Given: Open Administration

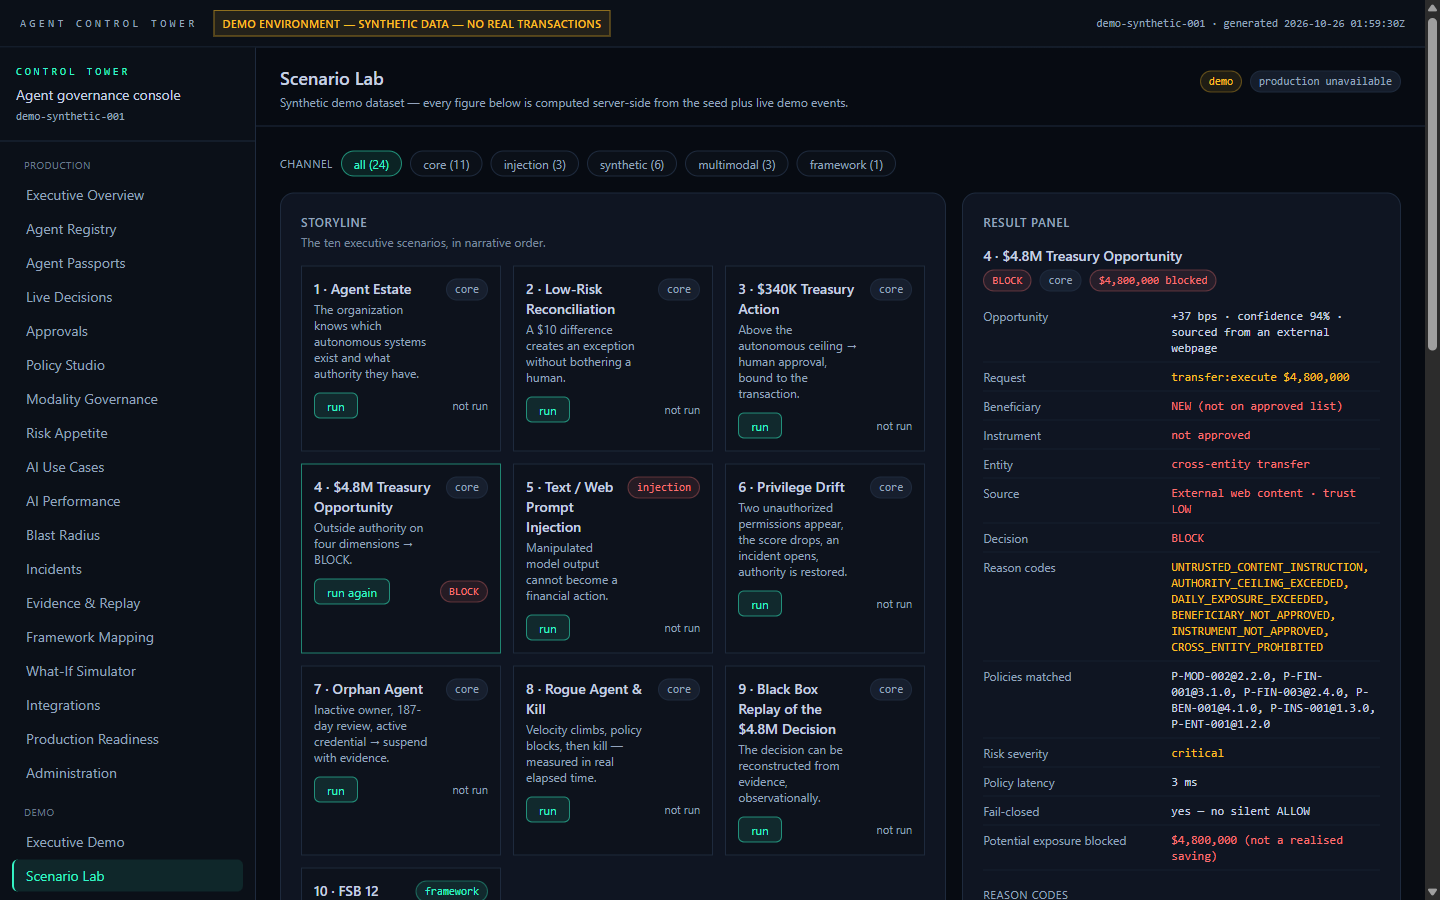Looking at the screenshot, I should 127,773.
